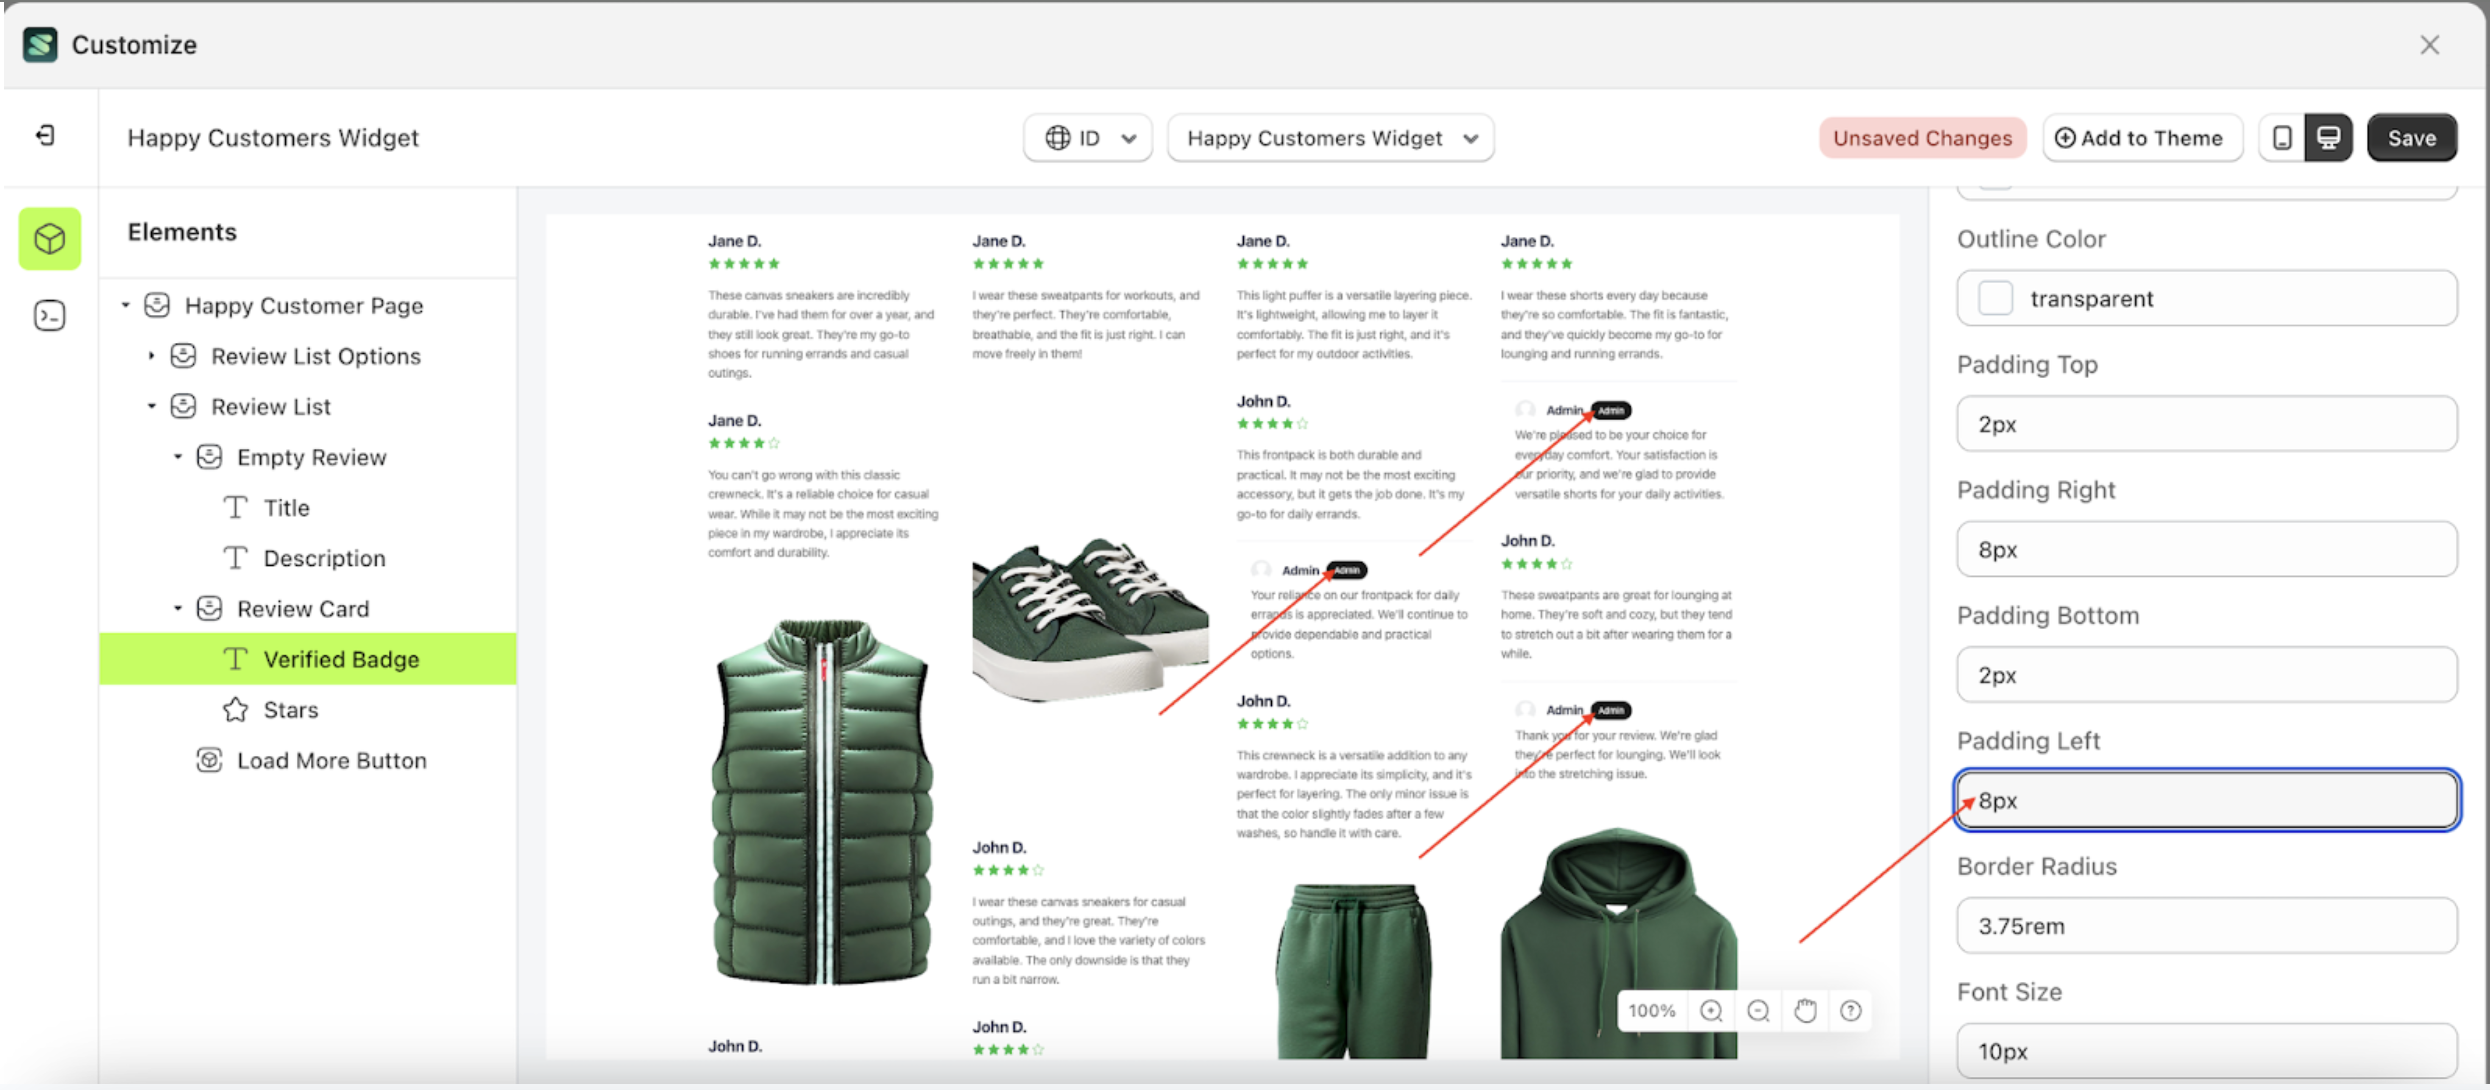2490x1090 pixels.
Task: Open the Happy Customers Widget dropdown
Action: point(1330,137)
